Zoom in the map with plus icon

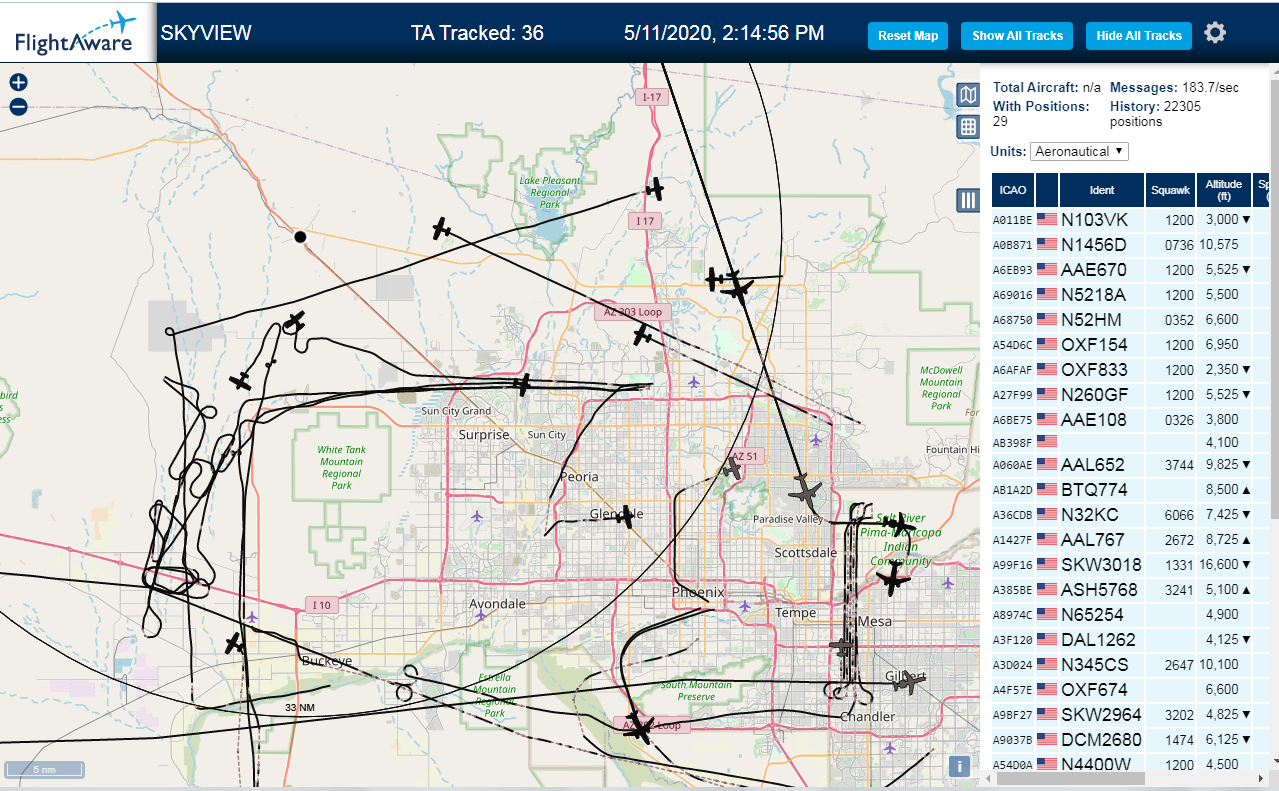18,83
